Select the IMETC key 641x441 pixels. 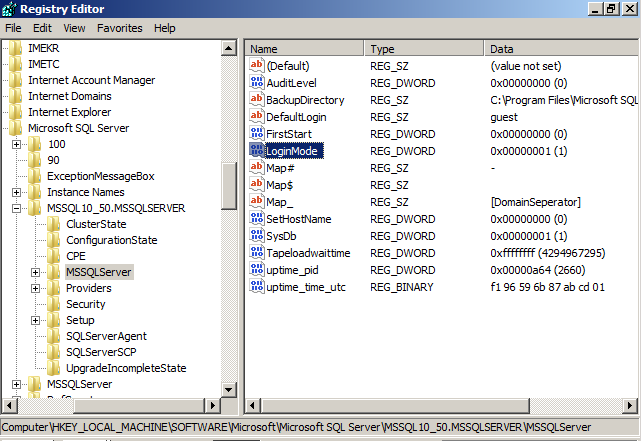43,64
